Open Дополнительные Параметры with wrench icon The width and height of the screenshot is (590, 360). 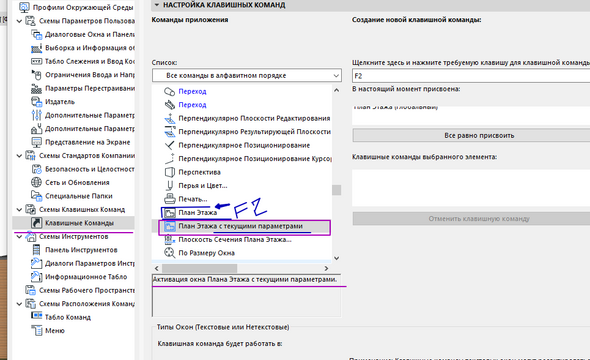coord(36,129)
